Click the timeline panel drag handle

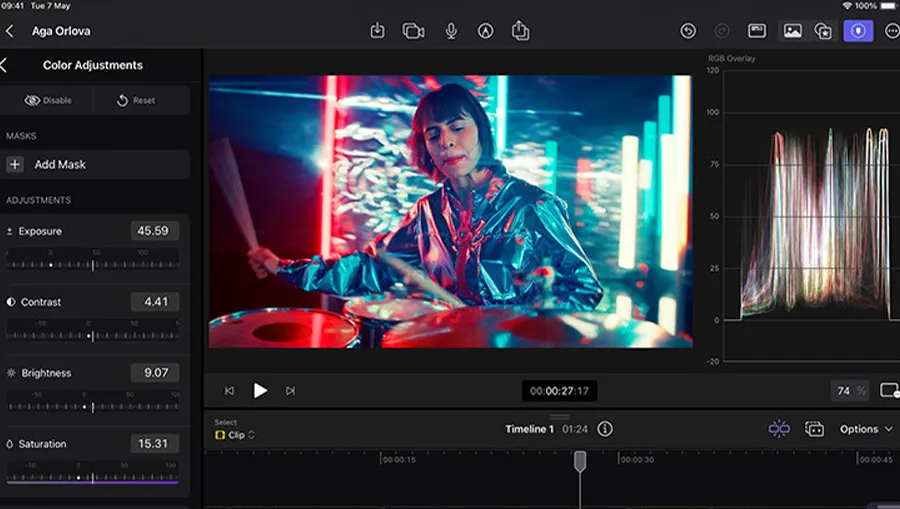pyautogui.click(x=559, y=416)
